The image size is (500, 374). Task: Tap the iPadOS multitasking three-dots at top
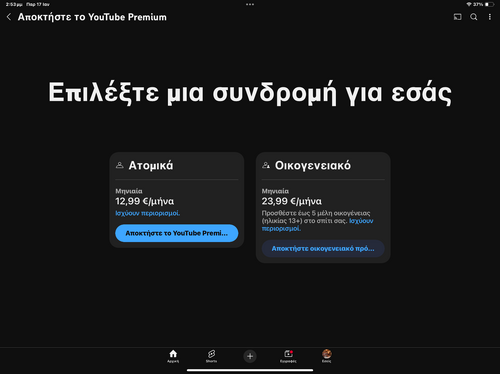pyautogui.click(x=250, y=4)
